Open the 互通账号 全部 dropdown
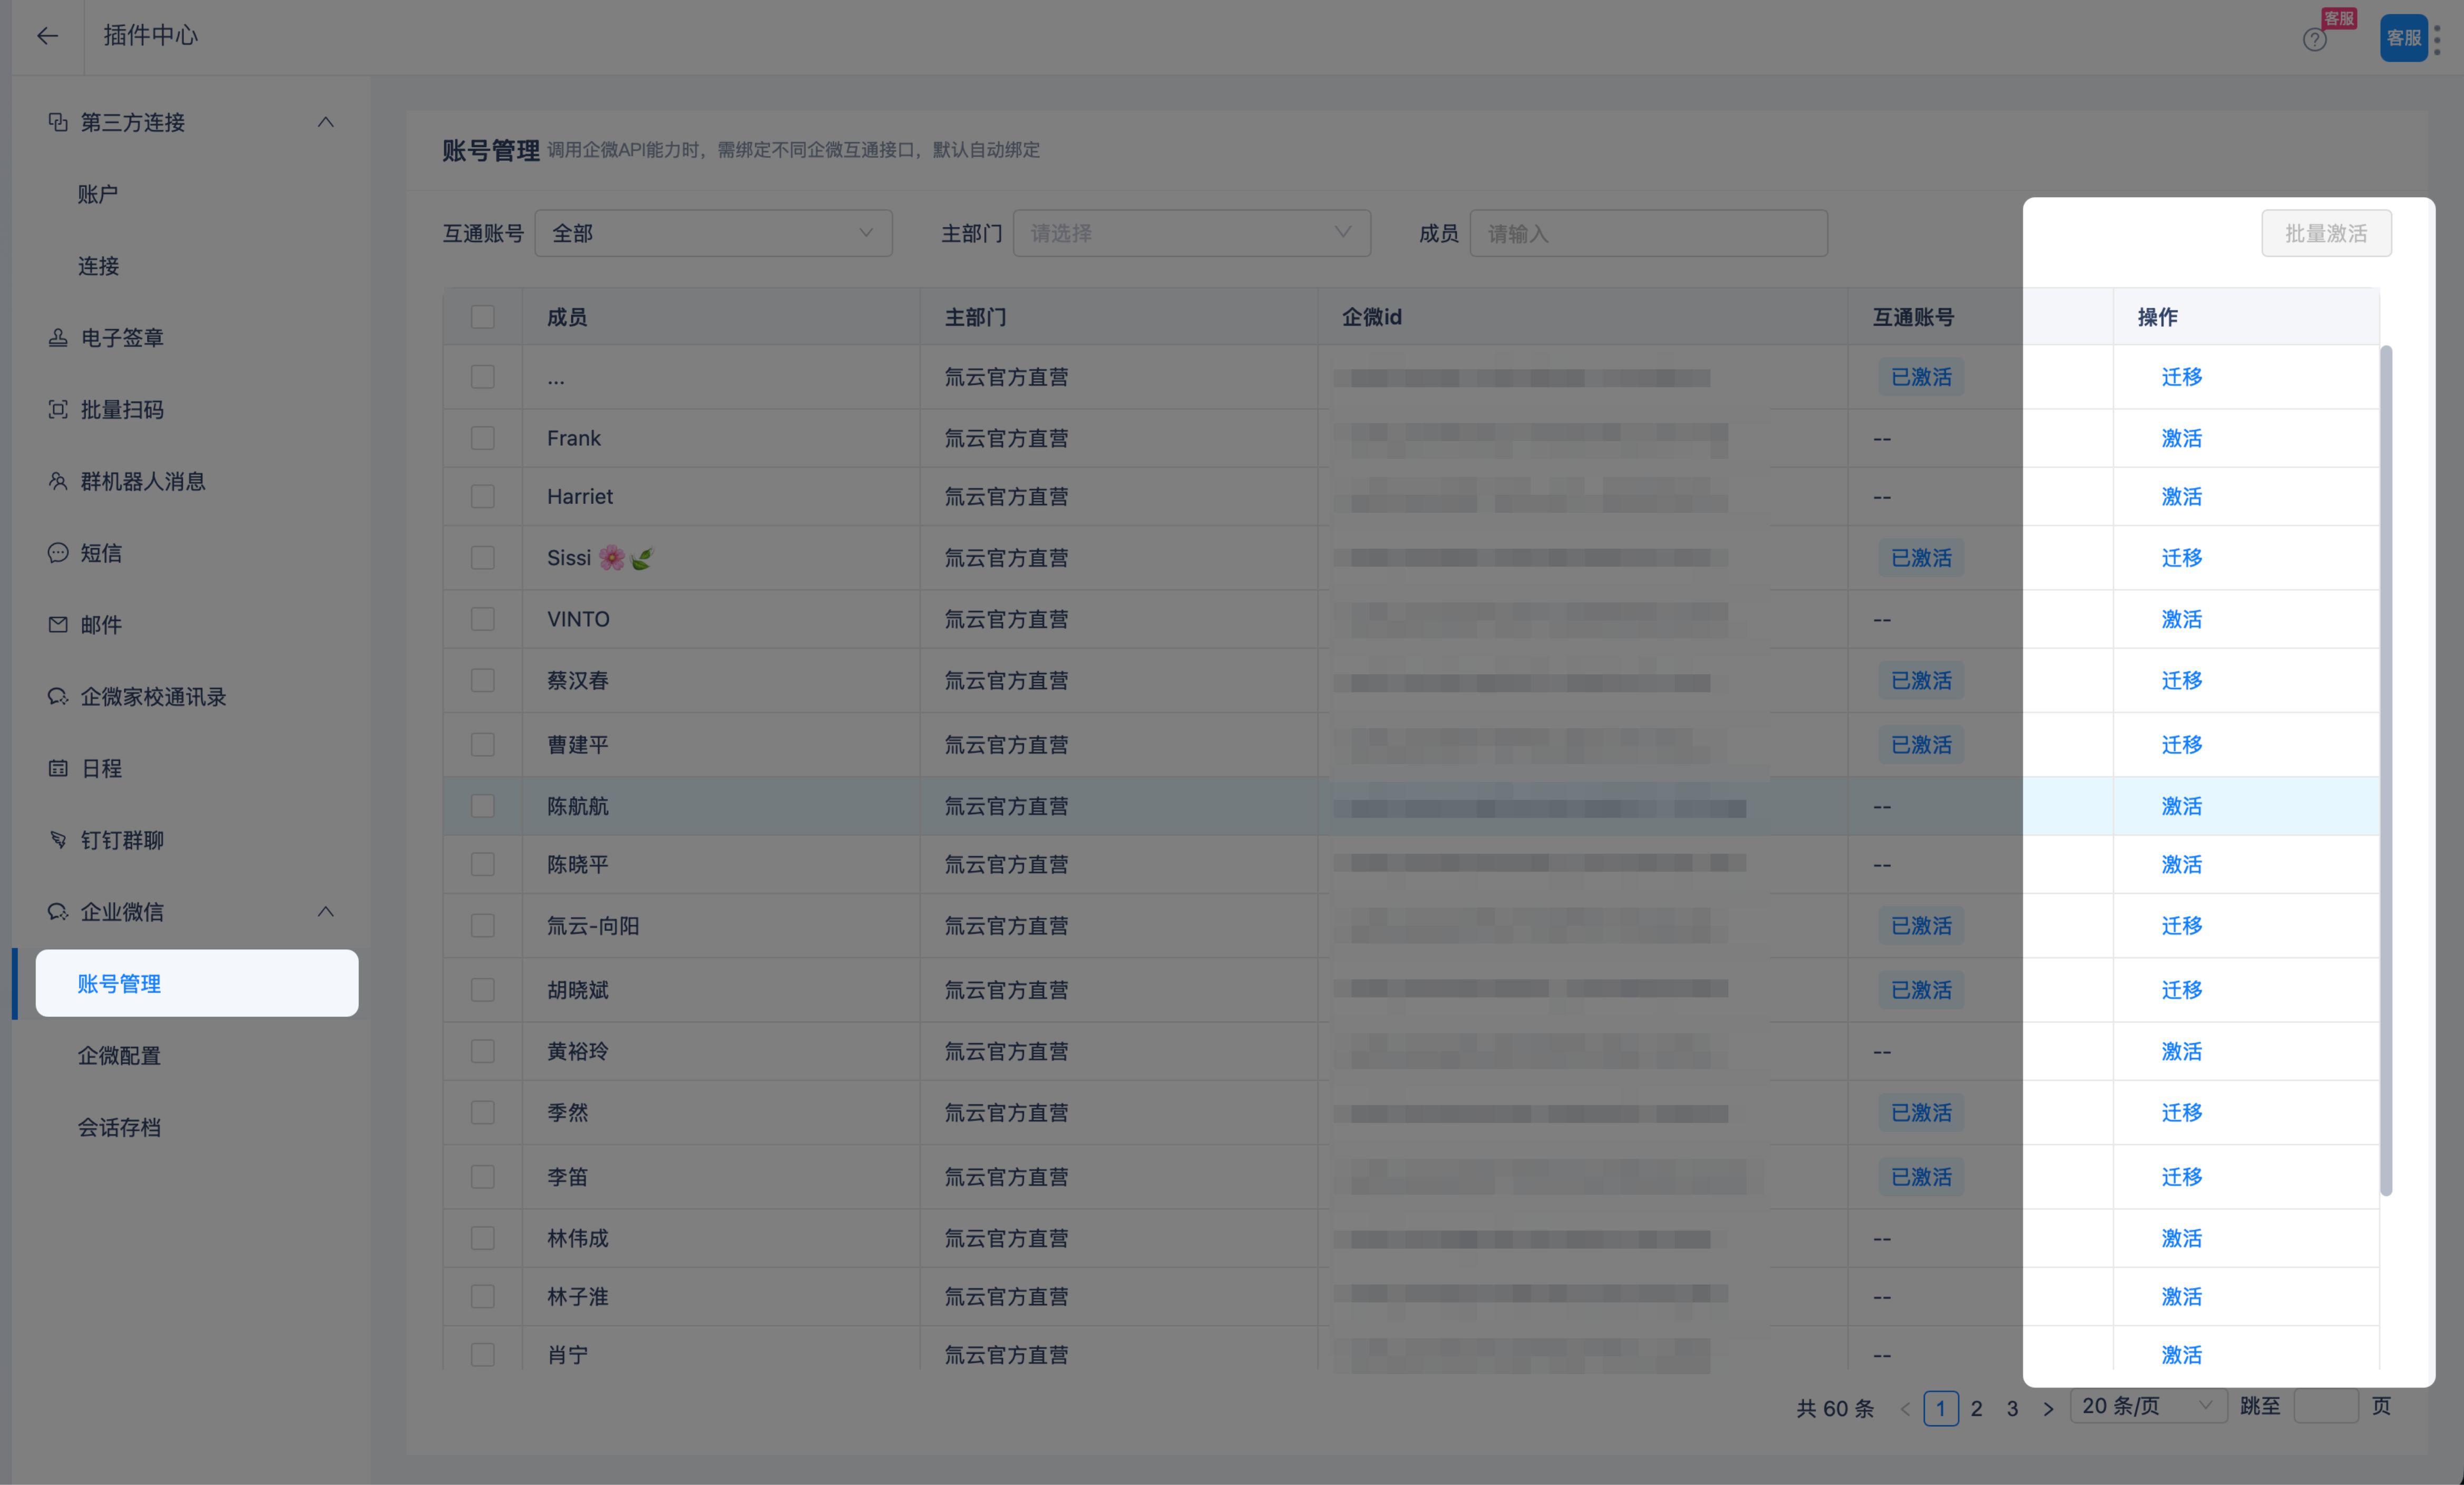This screenshot has height=1485, width=2464. [x=713, y=233]
